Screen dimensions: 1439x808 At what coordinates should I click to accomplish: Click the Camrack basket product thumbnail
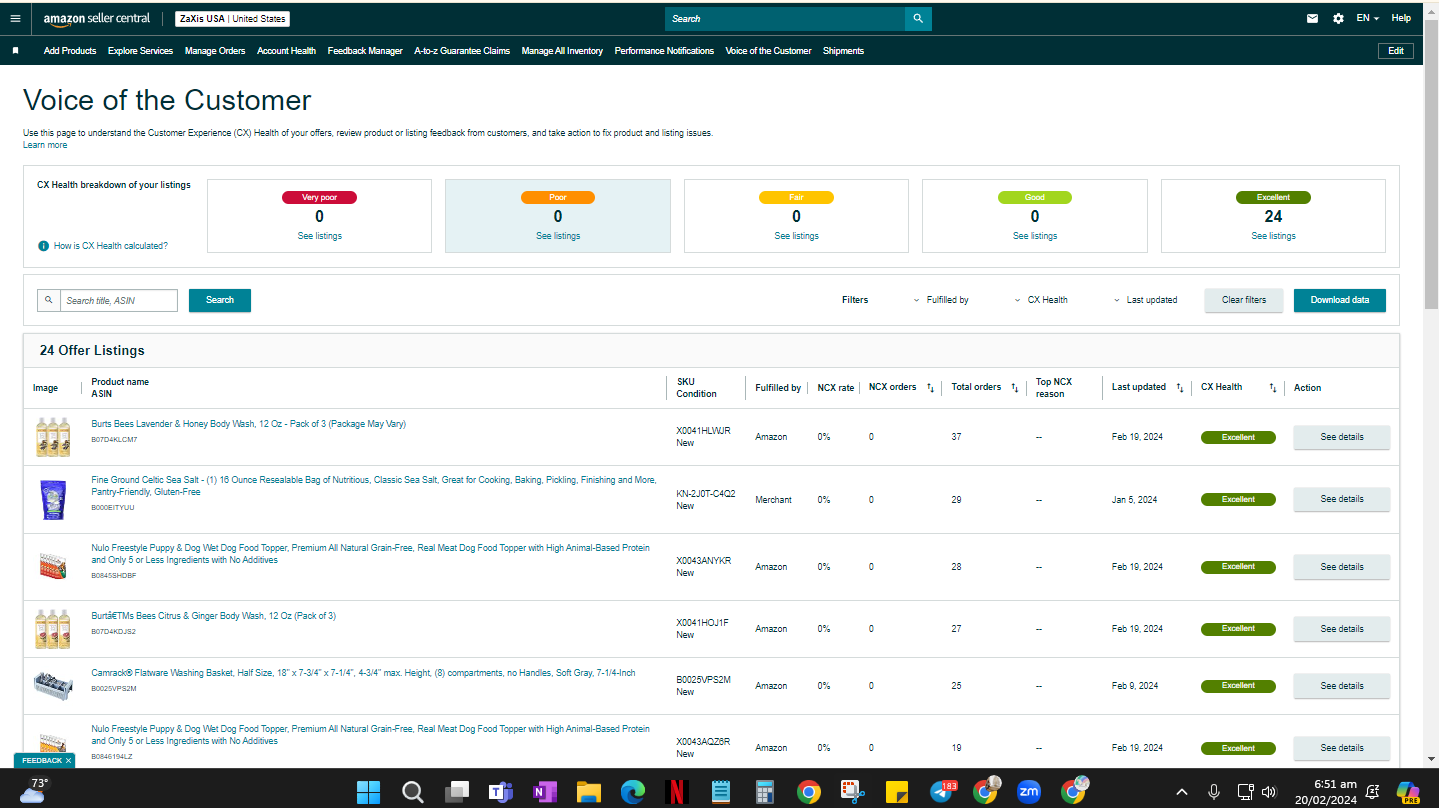pyautogui.click(x=52, y=686)
